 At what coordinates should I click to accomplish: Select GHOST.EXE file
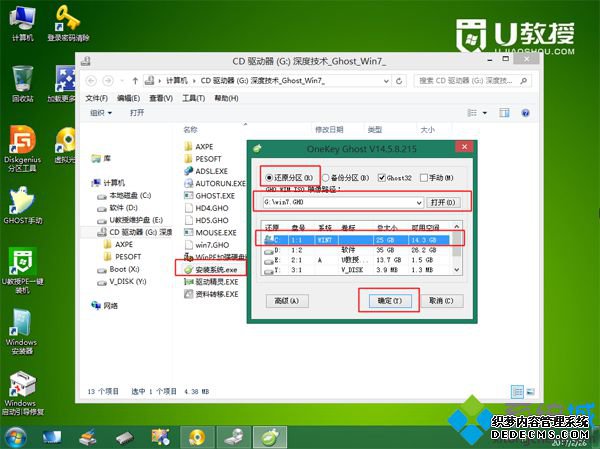point(209,196)
